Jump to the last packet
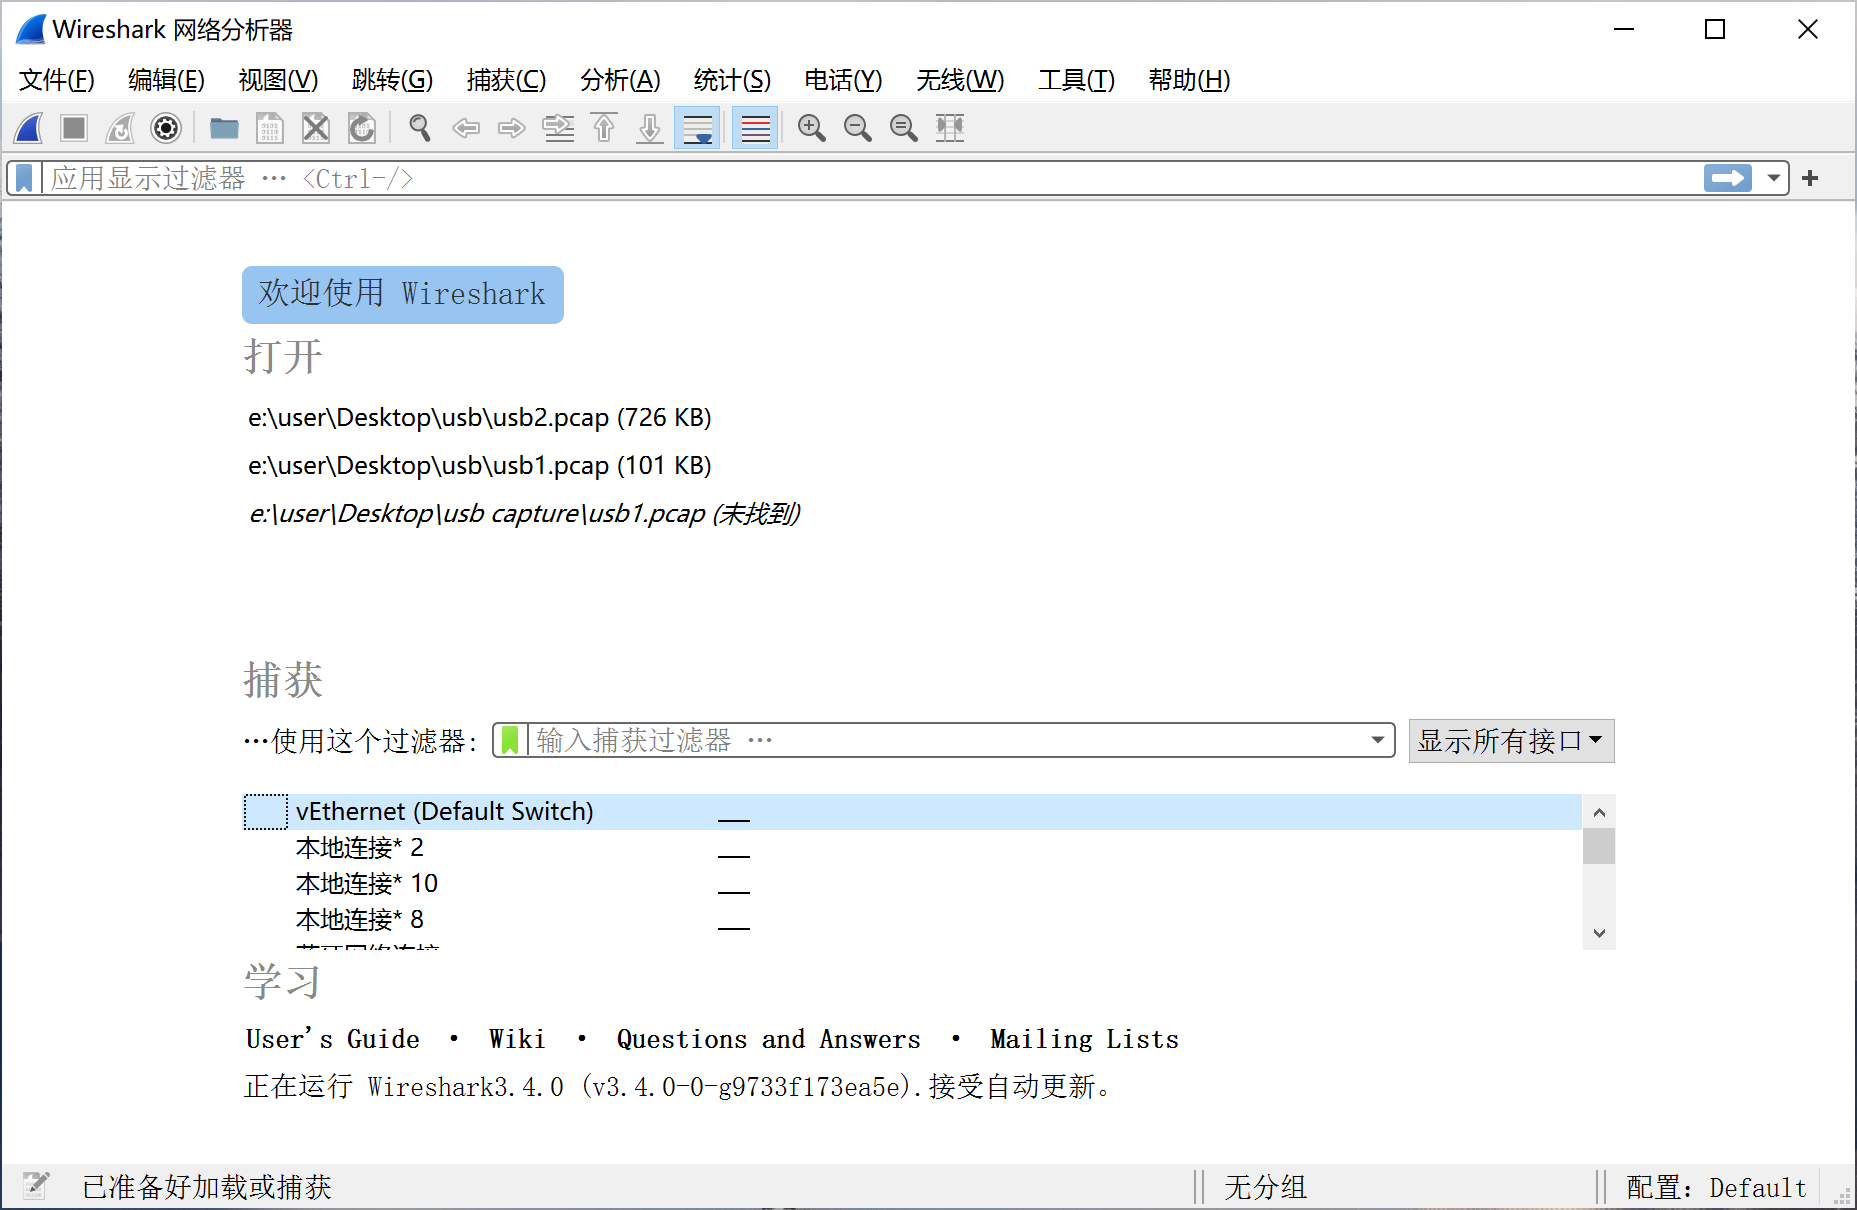This screenshot has width=1857, height=1210. tap(650, 128)
